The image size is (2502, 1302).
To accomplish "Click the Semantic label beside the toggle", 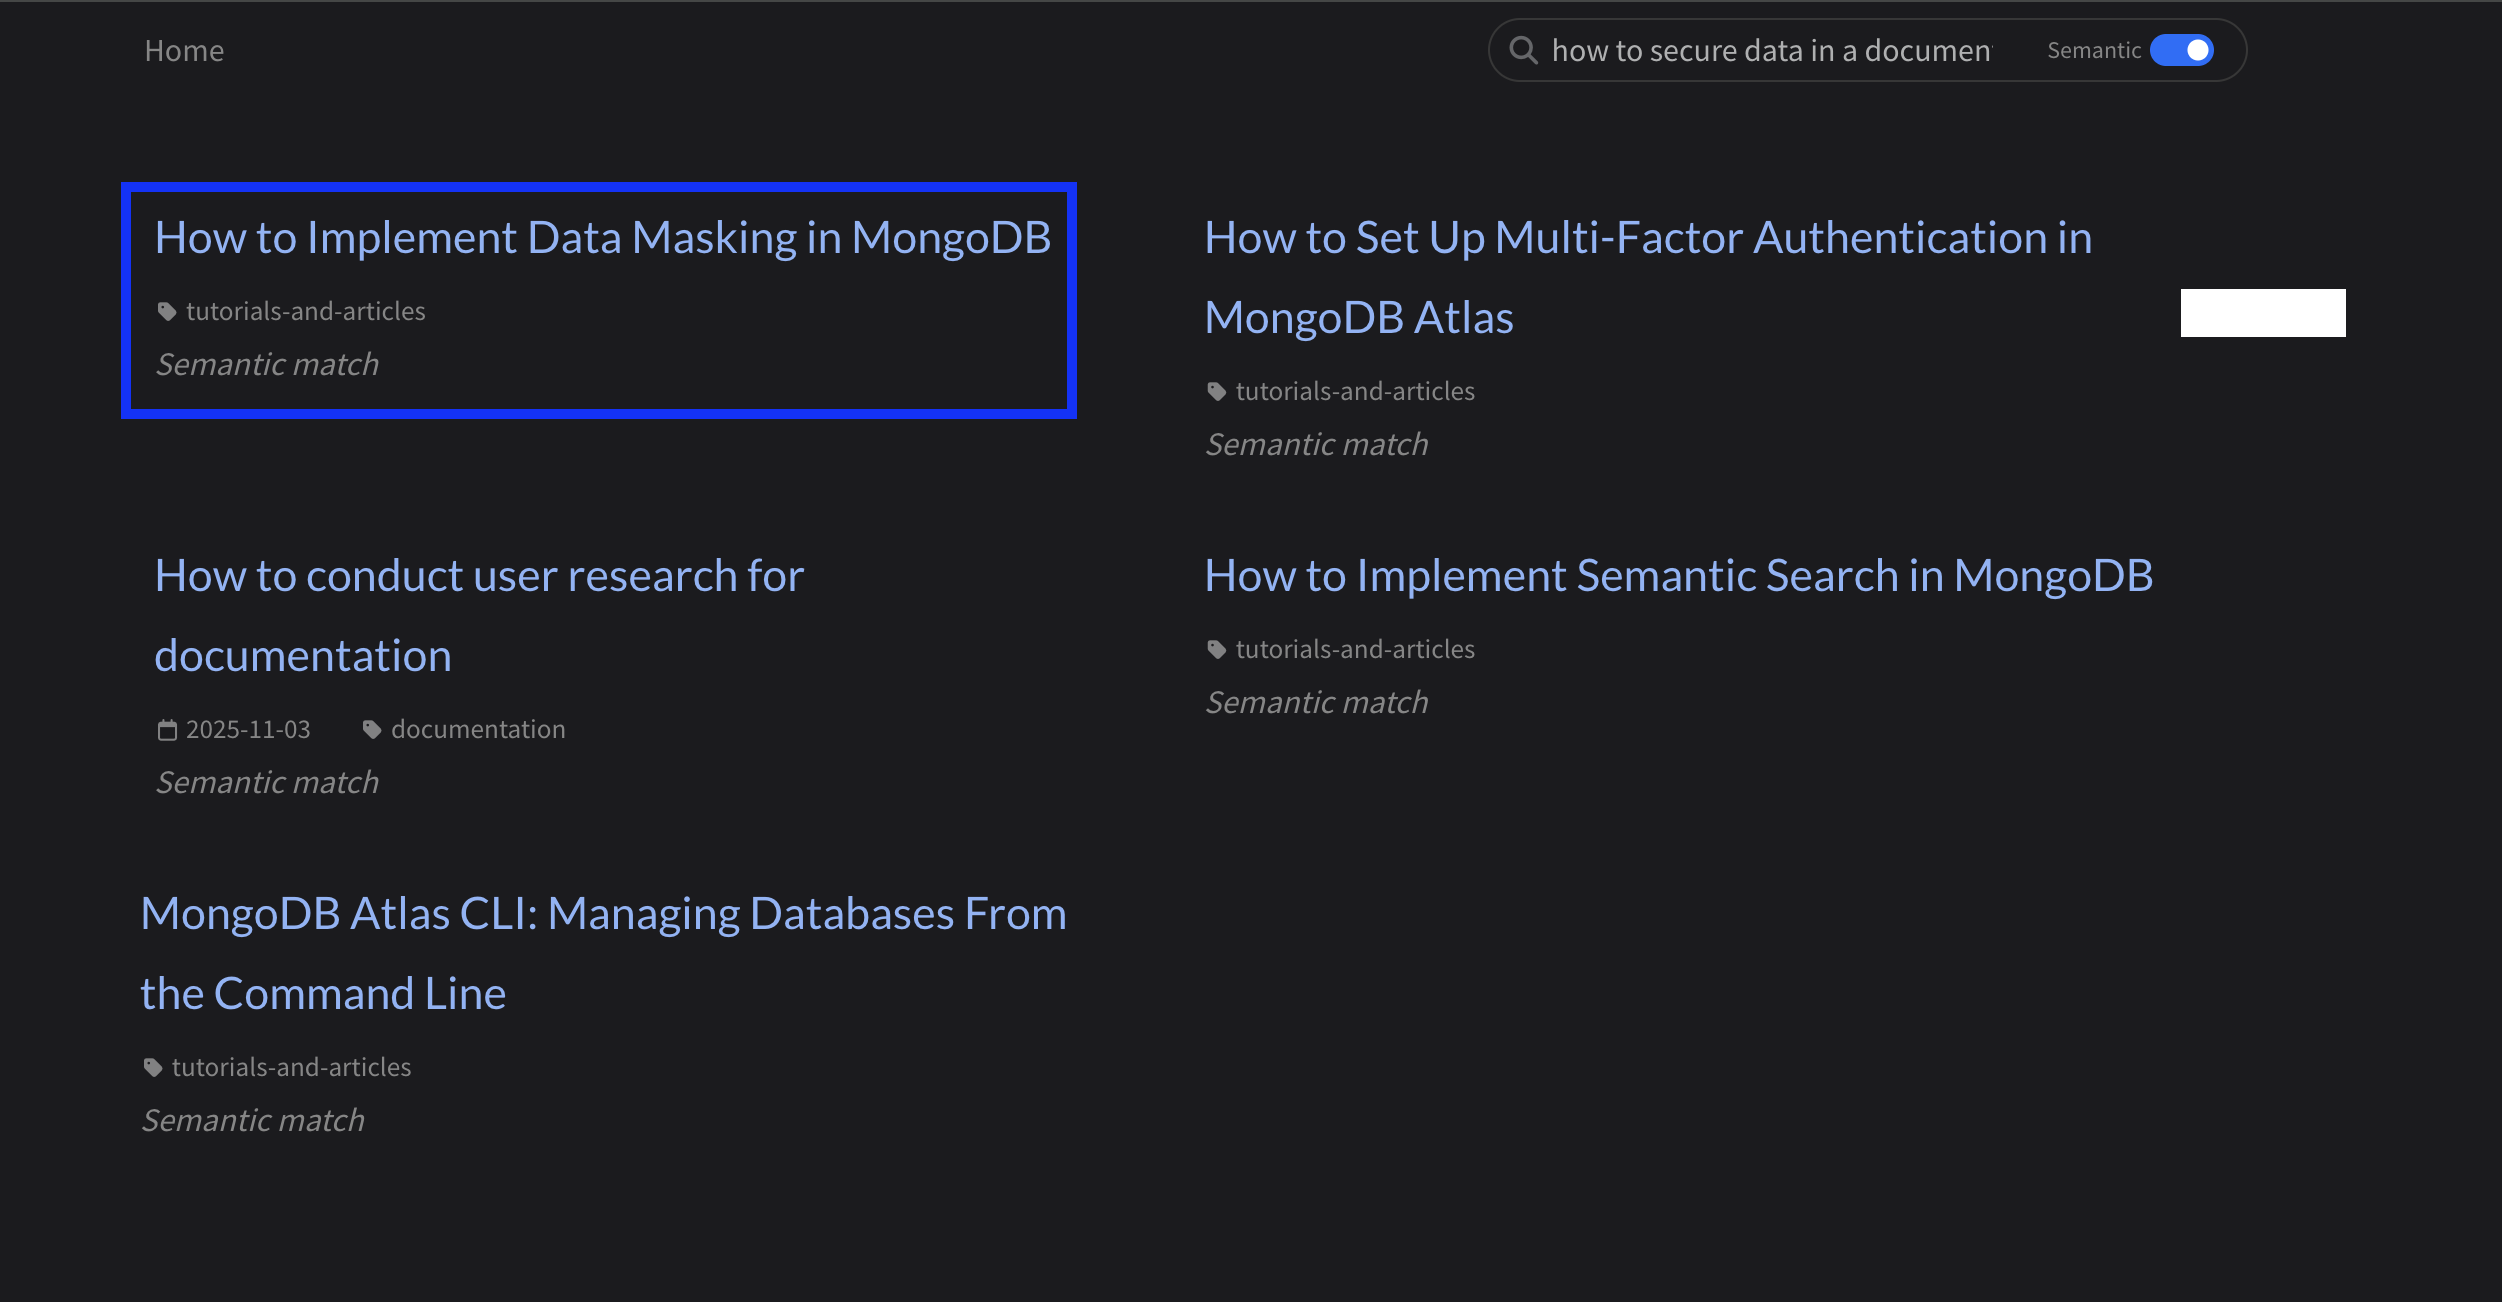I will click(x=2094, y=51).
